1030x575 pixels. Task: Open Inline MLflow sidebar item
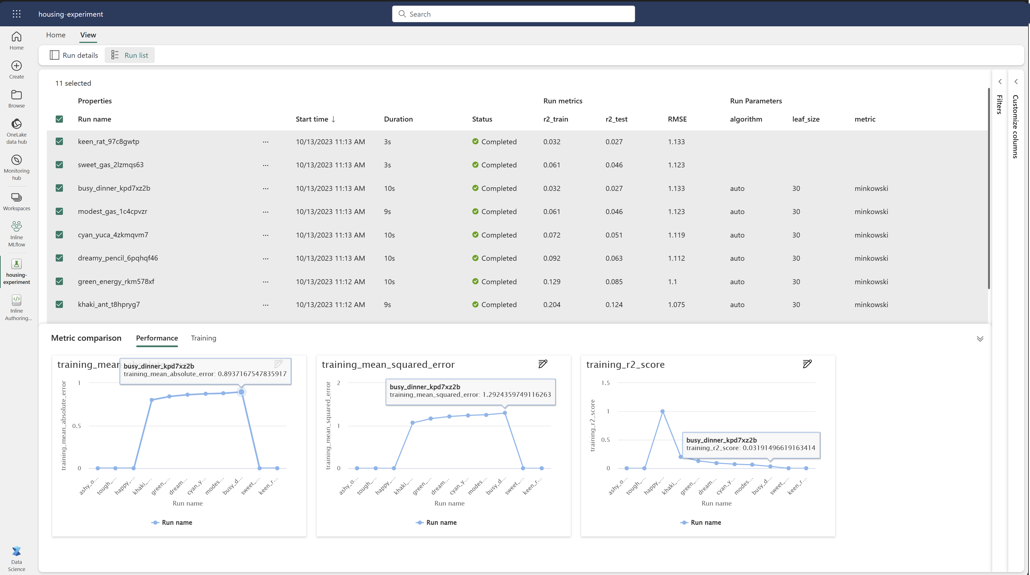coord(16,235)
